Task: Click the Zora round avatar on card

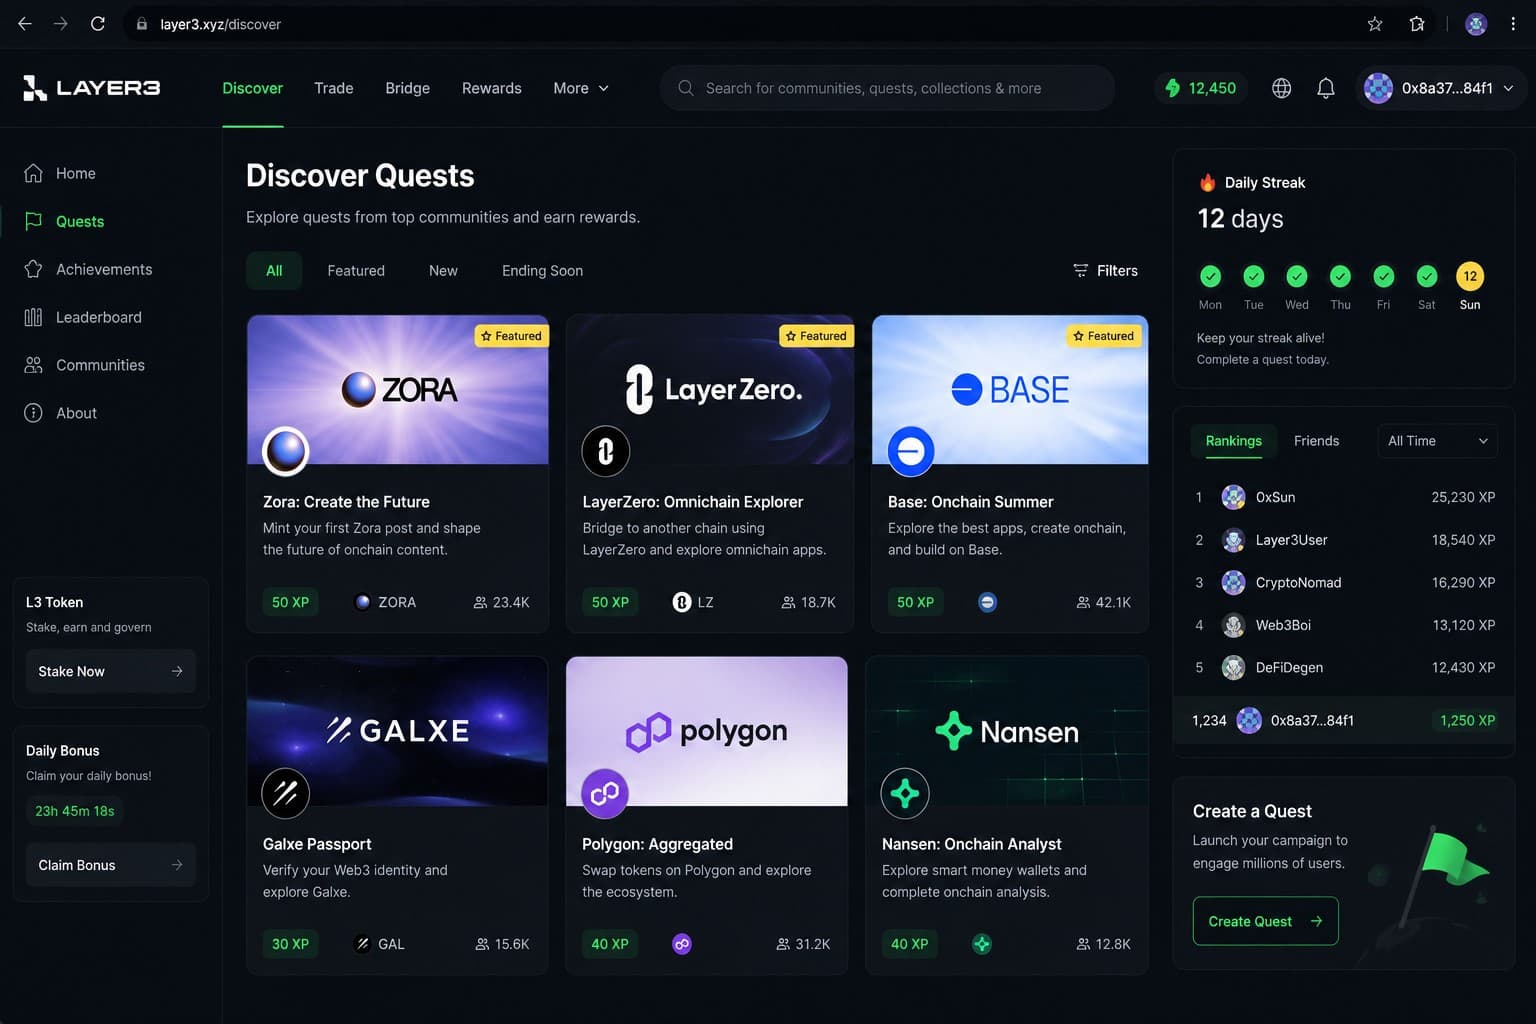Action: pyautogui.click(x=286, y=451)
